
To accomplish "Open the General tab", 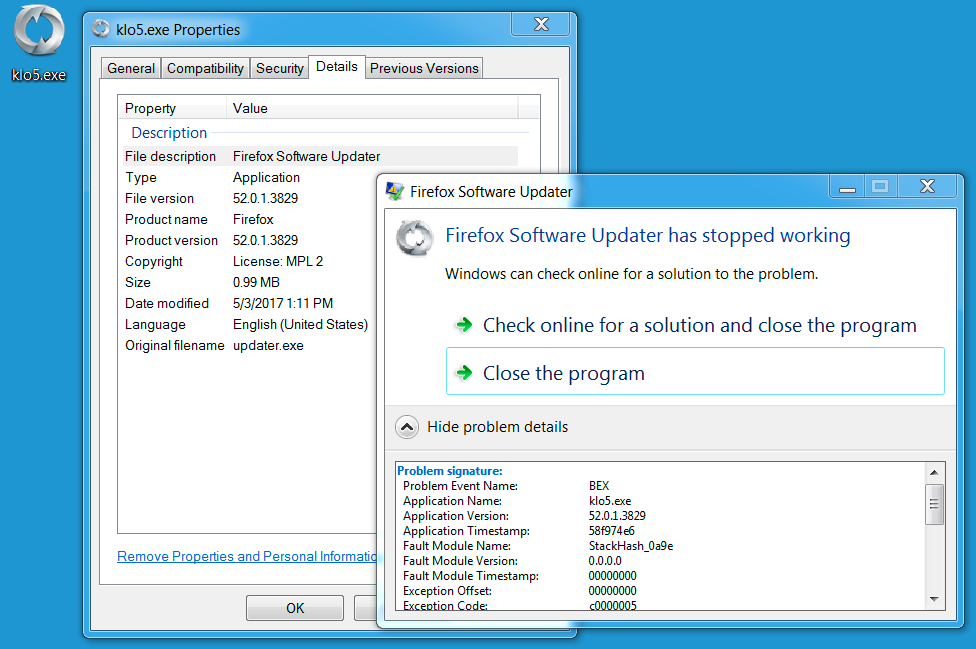I will click(131, 68).
